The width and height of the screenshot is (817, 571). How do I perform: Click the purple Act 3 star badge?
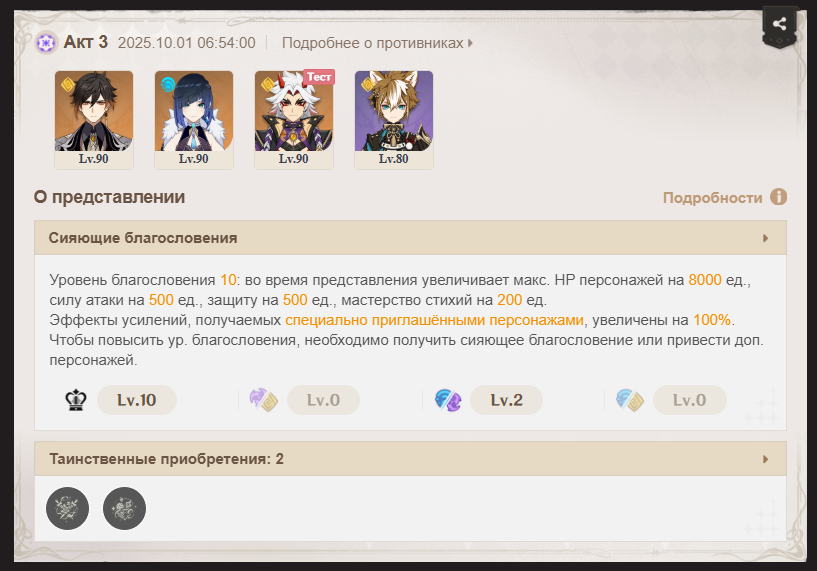coord(46,43)
